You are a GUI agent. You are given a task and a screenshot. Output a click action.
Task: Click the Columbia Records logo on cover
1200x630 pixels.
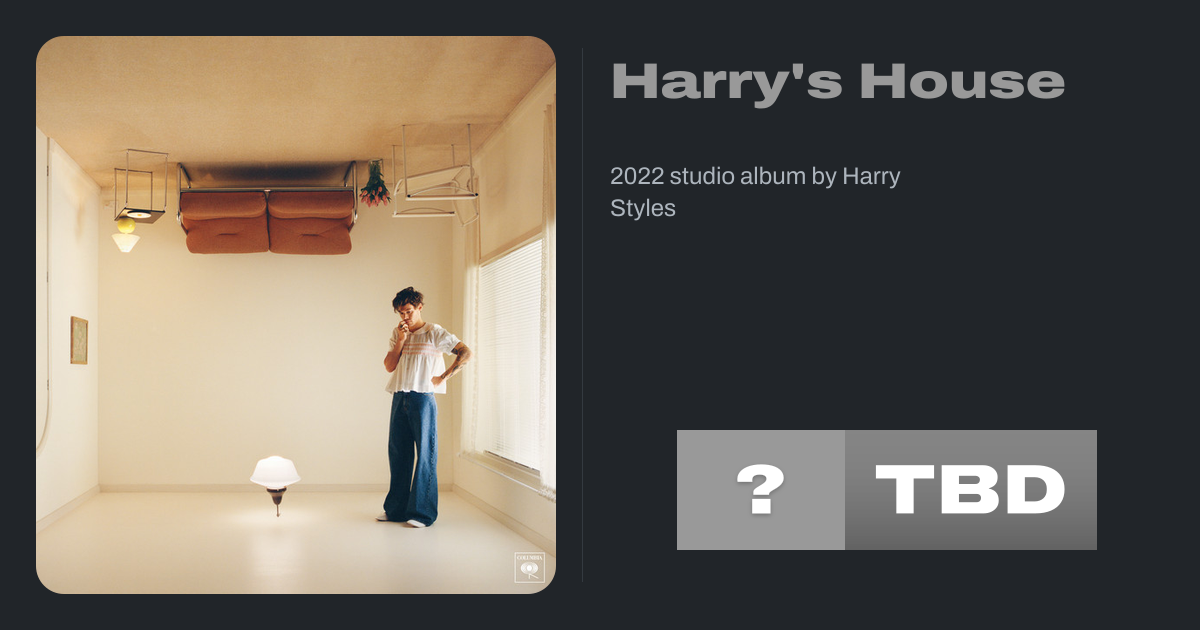528,567
